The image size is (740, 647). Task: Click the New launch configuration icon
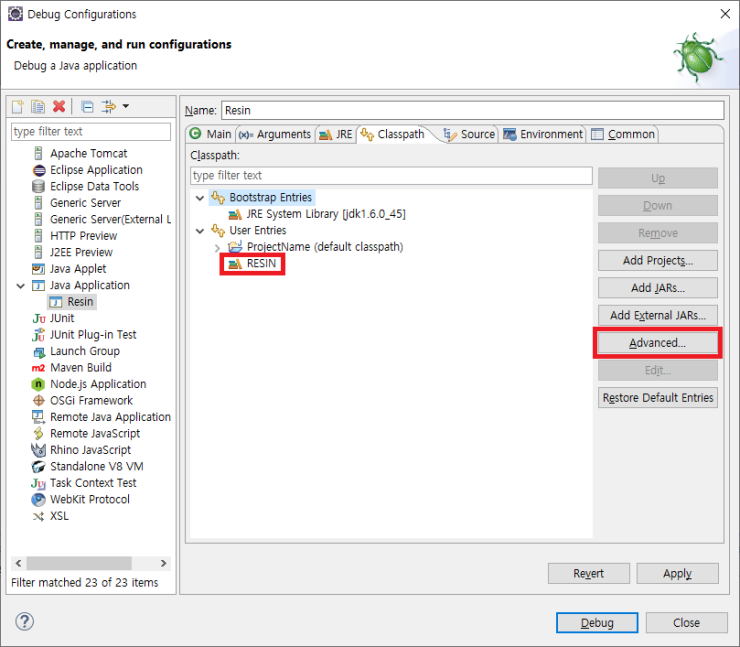pyautogui.click(x=17, y=107)
